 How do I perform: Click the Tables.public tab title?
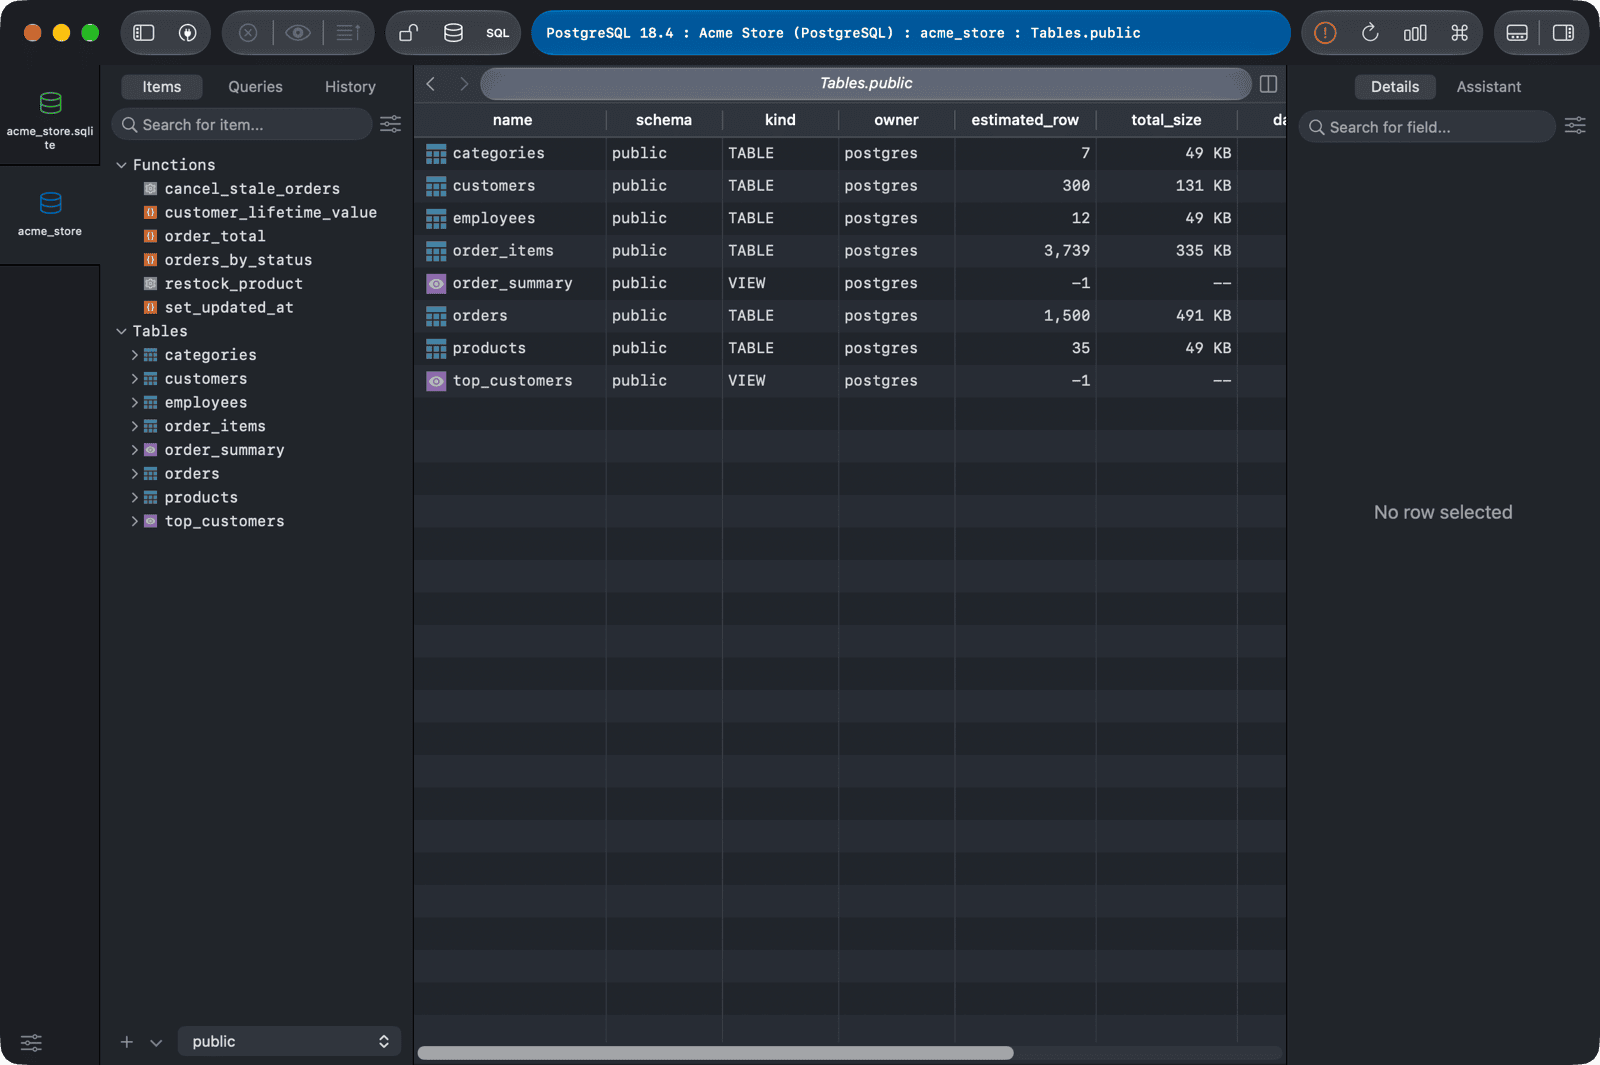(x=866, y=83)
